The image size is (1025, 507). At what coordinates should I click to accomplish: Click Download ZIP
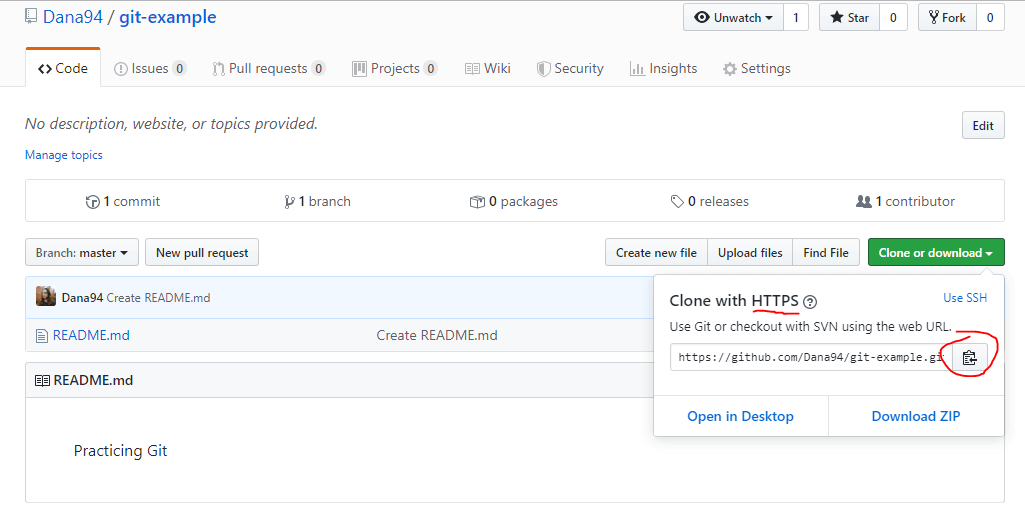tap(916, 416)
